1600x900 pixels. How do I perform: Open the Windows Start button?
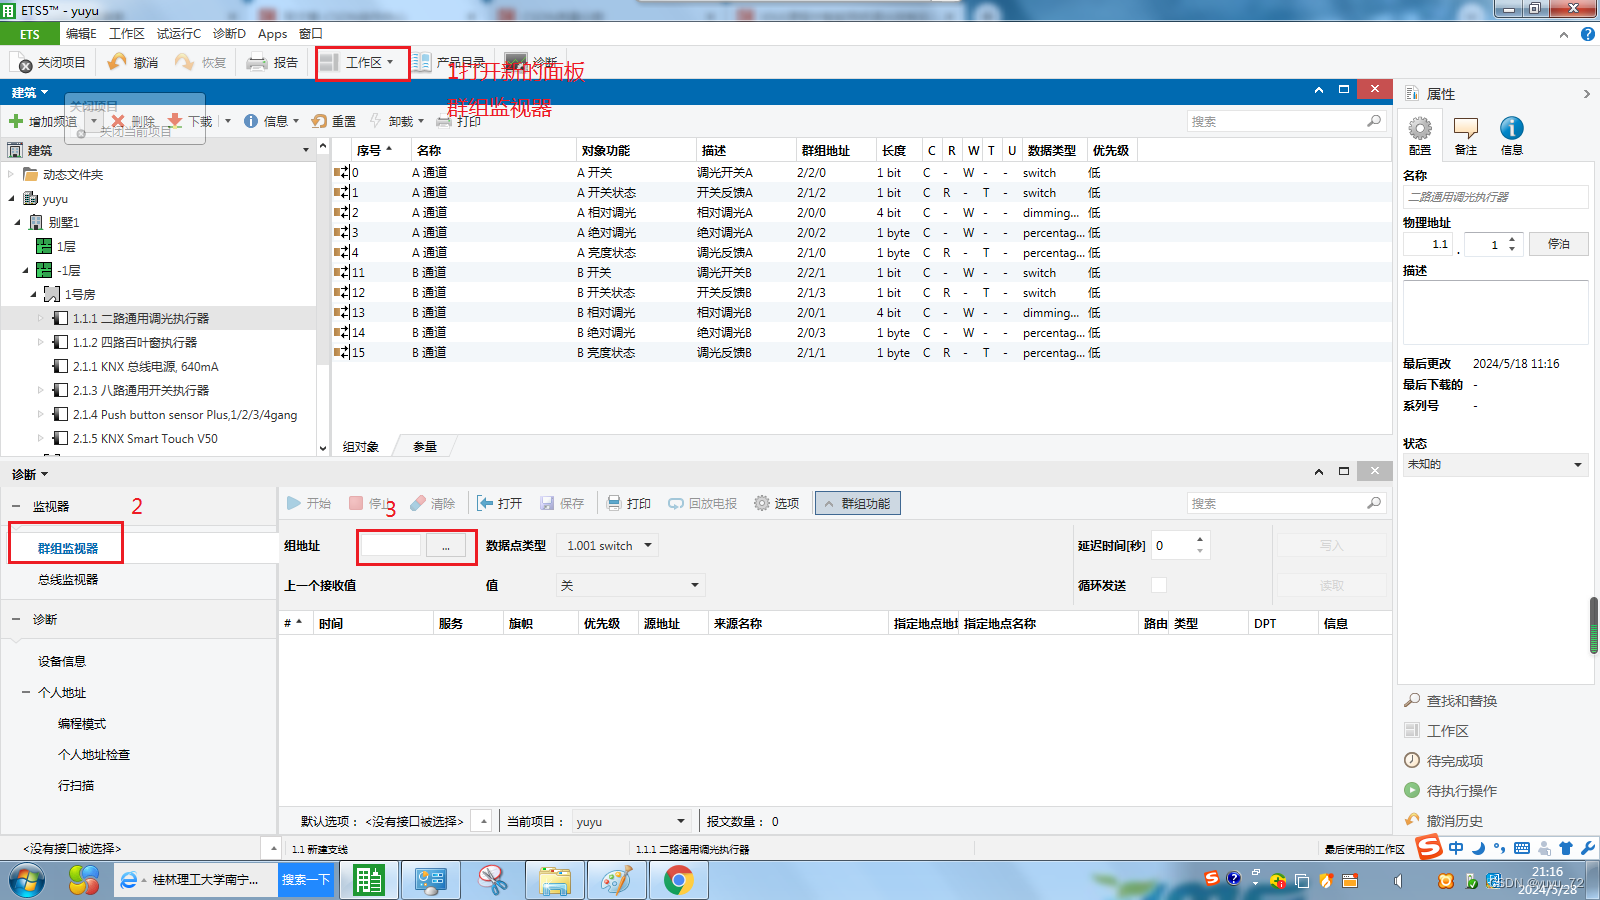click(x=27, y=881)
